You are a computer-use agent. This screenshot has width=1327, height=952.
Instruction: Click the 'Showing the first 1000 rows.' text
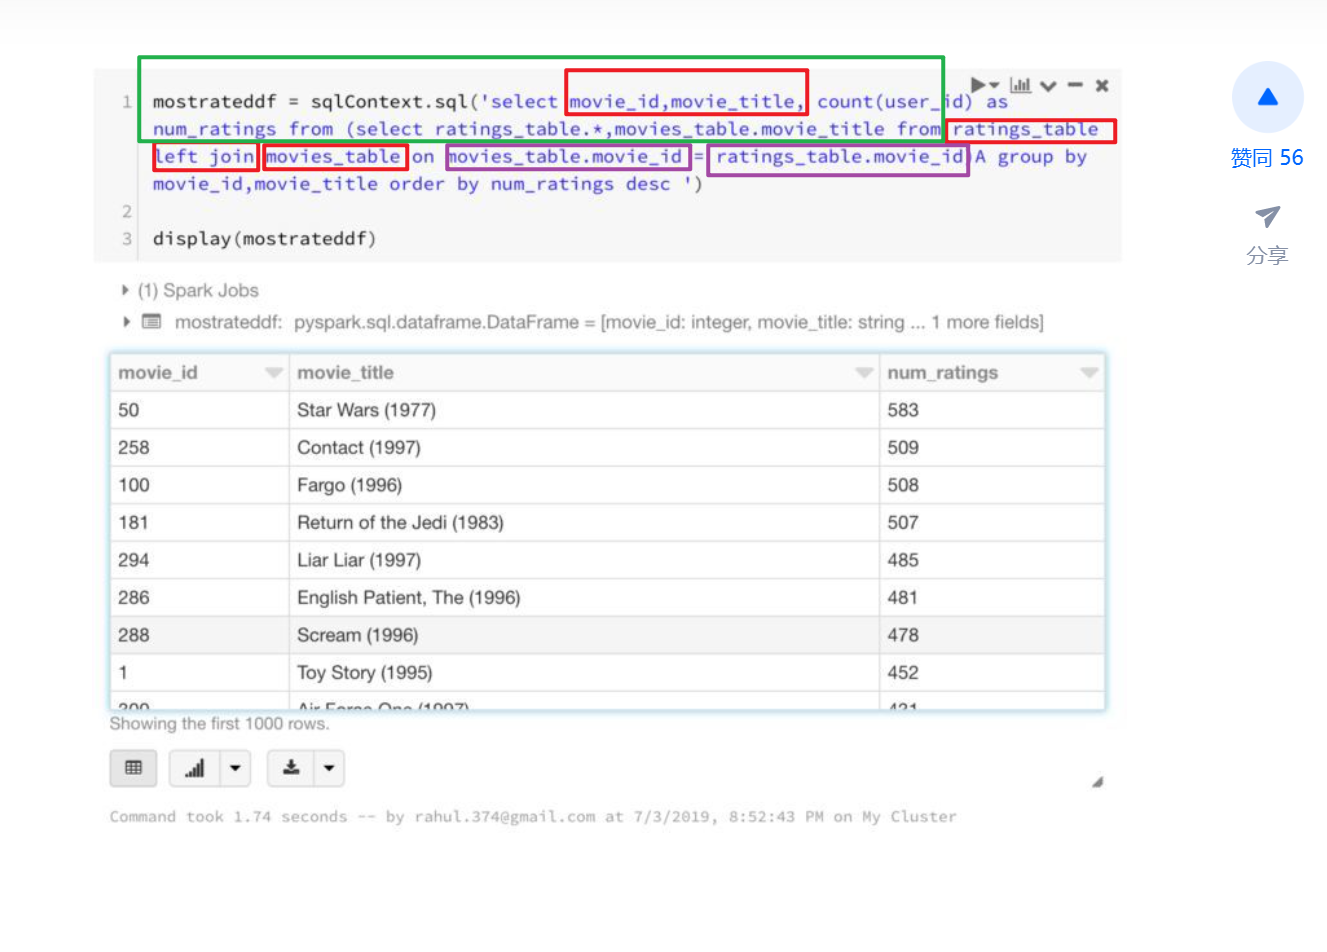tap(219, 724)
